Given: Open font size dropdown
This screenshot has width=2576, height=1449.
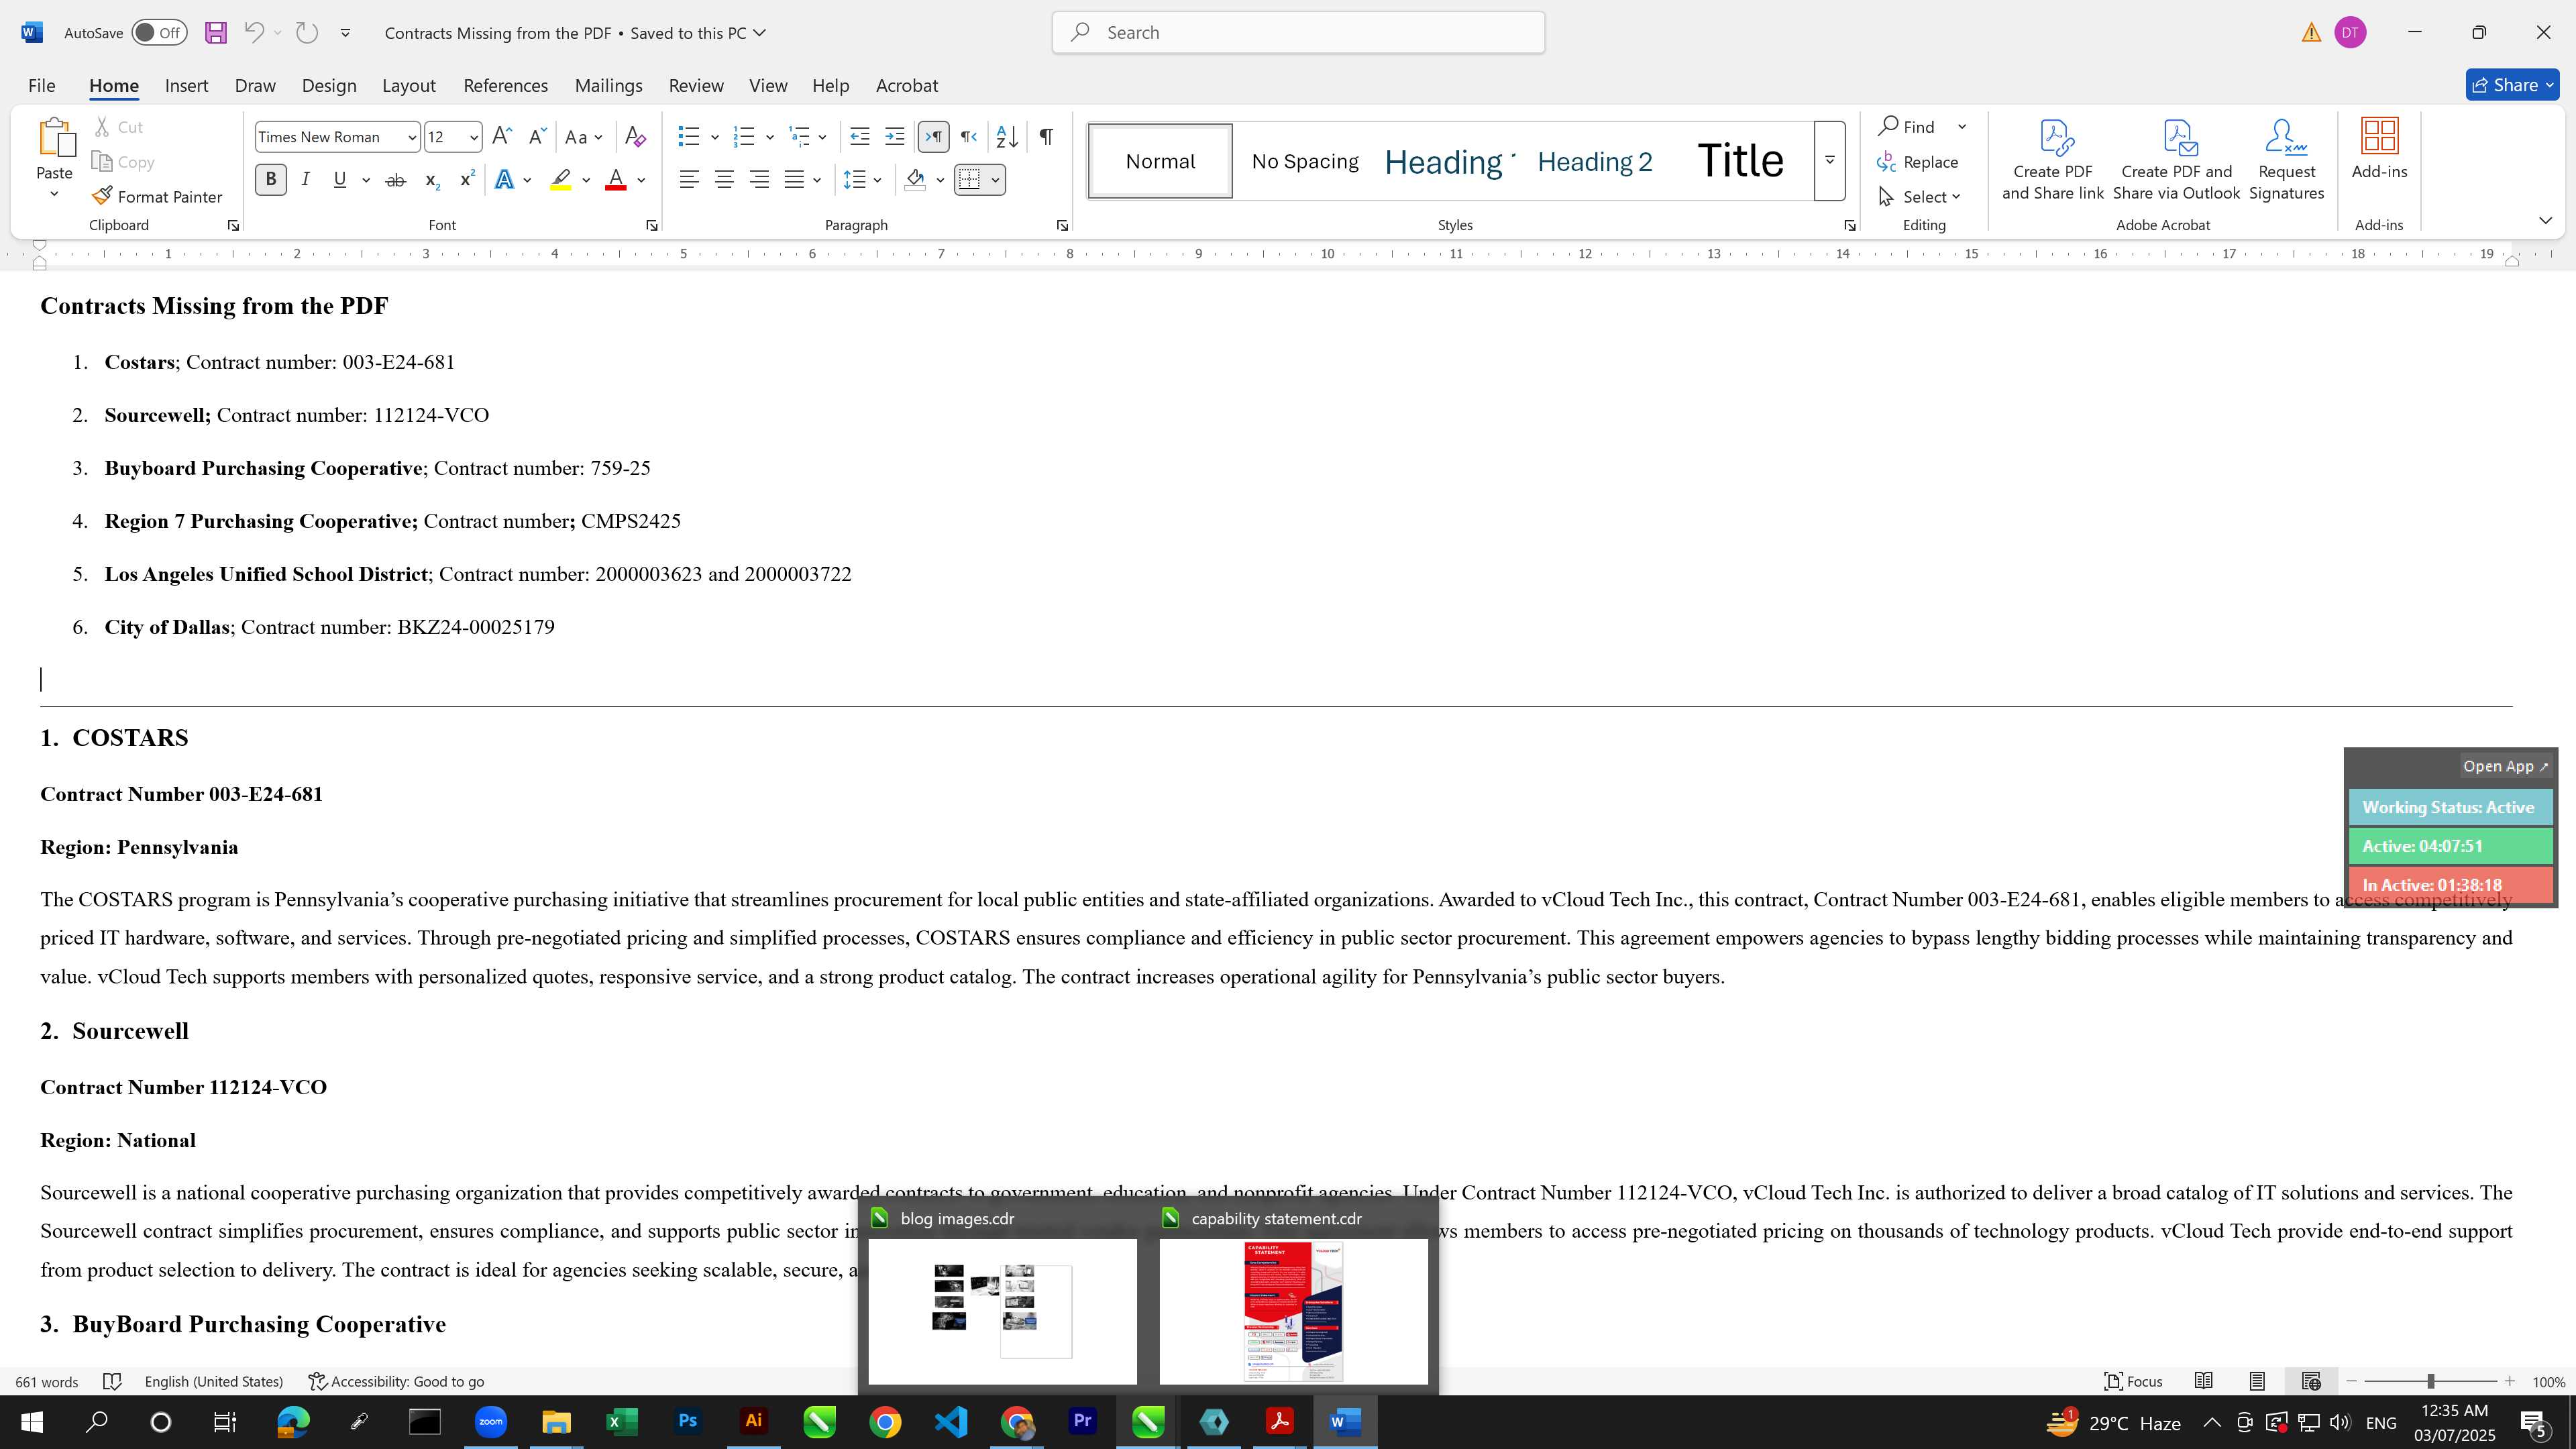Looking at the screenshot, I should pos(473,137).
